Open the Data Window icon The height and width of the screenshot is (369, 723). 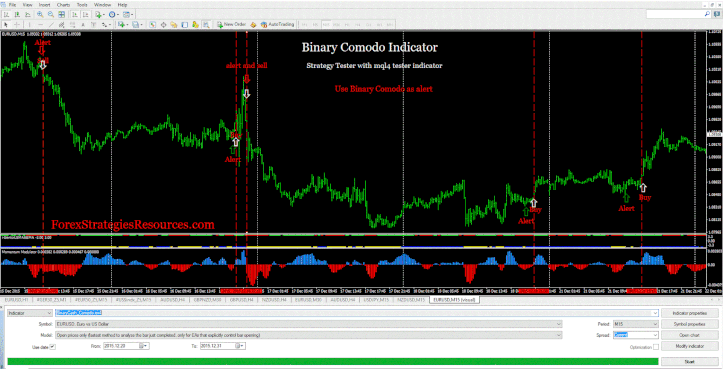[x=163, y=24]
